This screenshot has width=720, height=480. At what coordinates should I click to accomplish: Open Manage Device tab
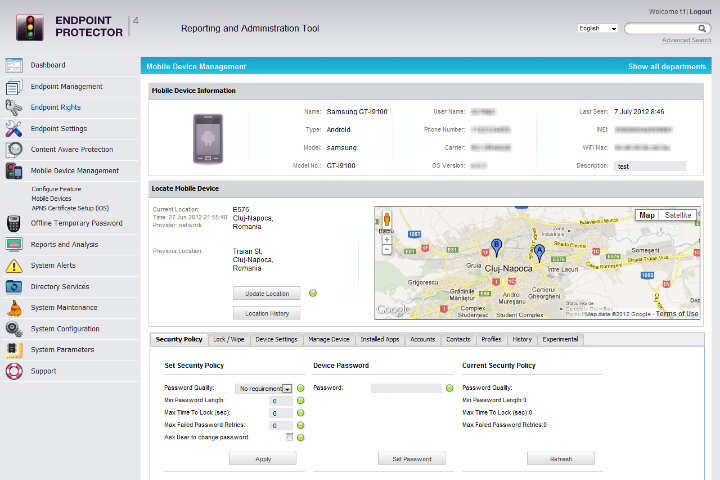point(329,339)
